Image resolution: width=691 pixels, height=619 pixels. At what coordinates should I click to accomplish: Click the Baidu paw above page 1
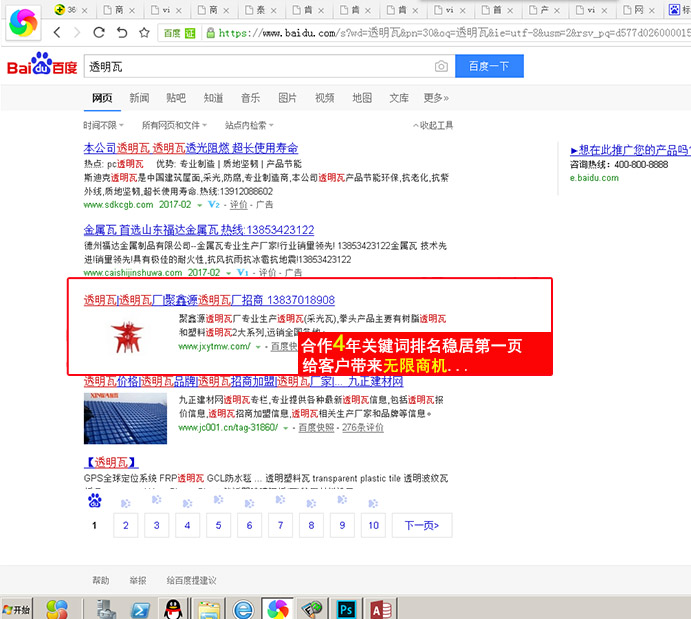(x=94, y=500)
